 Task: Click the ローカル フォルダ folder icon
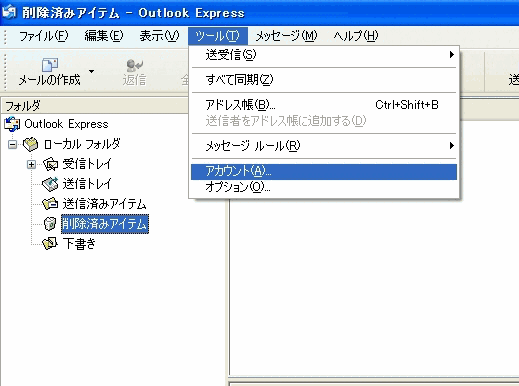(x=30, y=144)
